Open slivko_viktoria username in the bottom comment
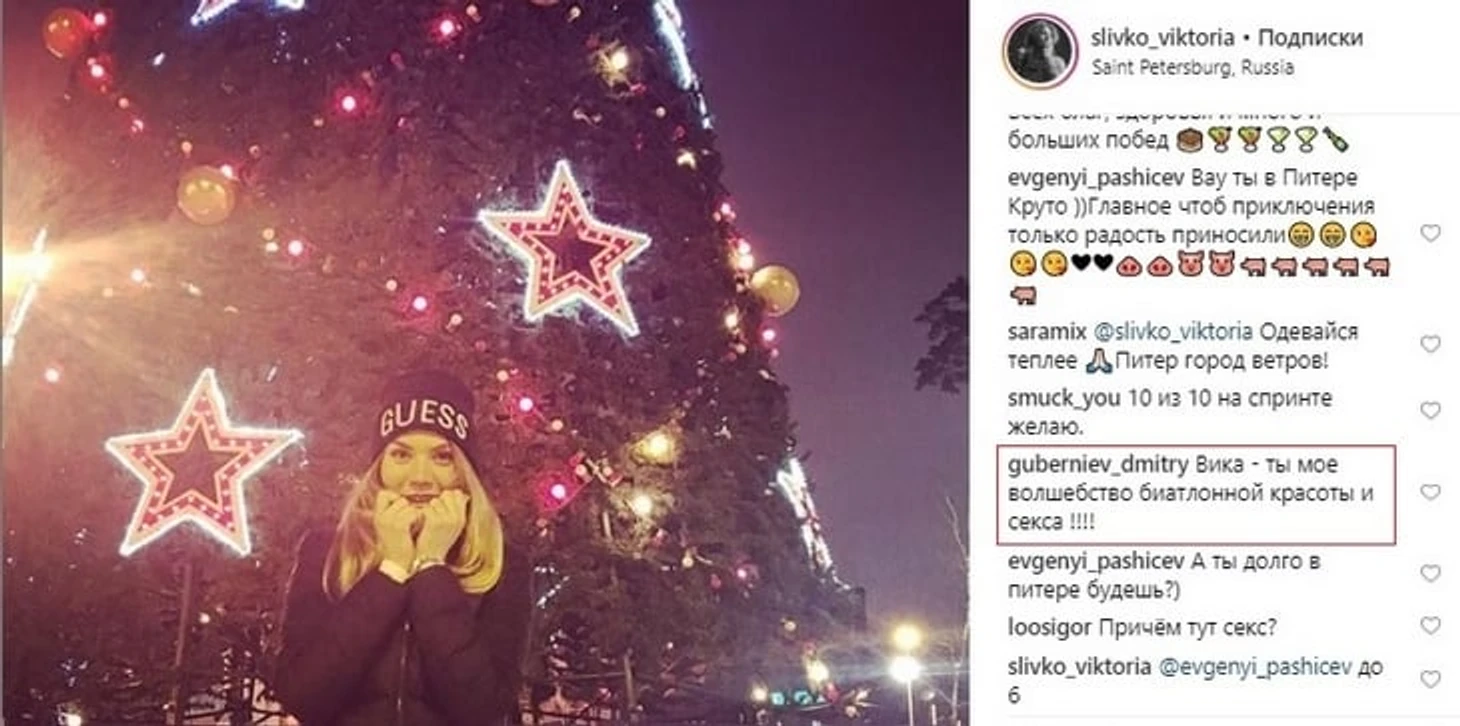 (x=1078, y=667)
